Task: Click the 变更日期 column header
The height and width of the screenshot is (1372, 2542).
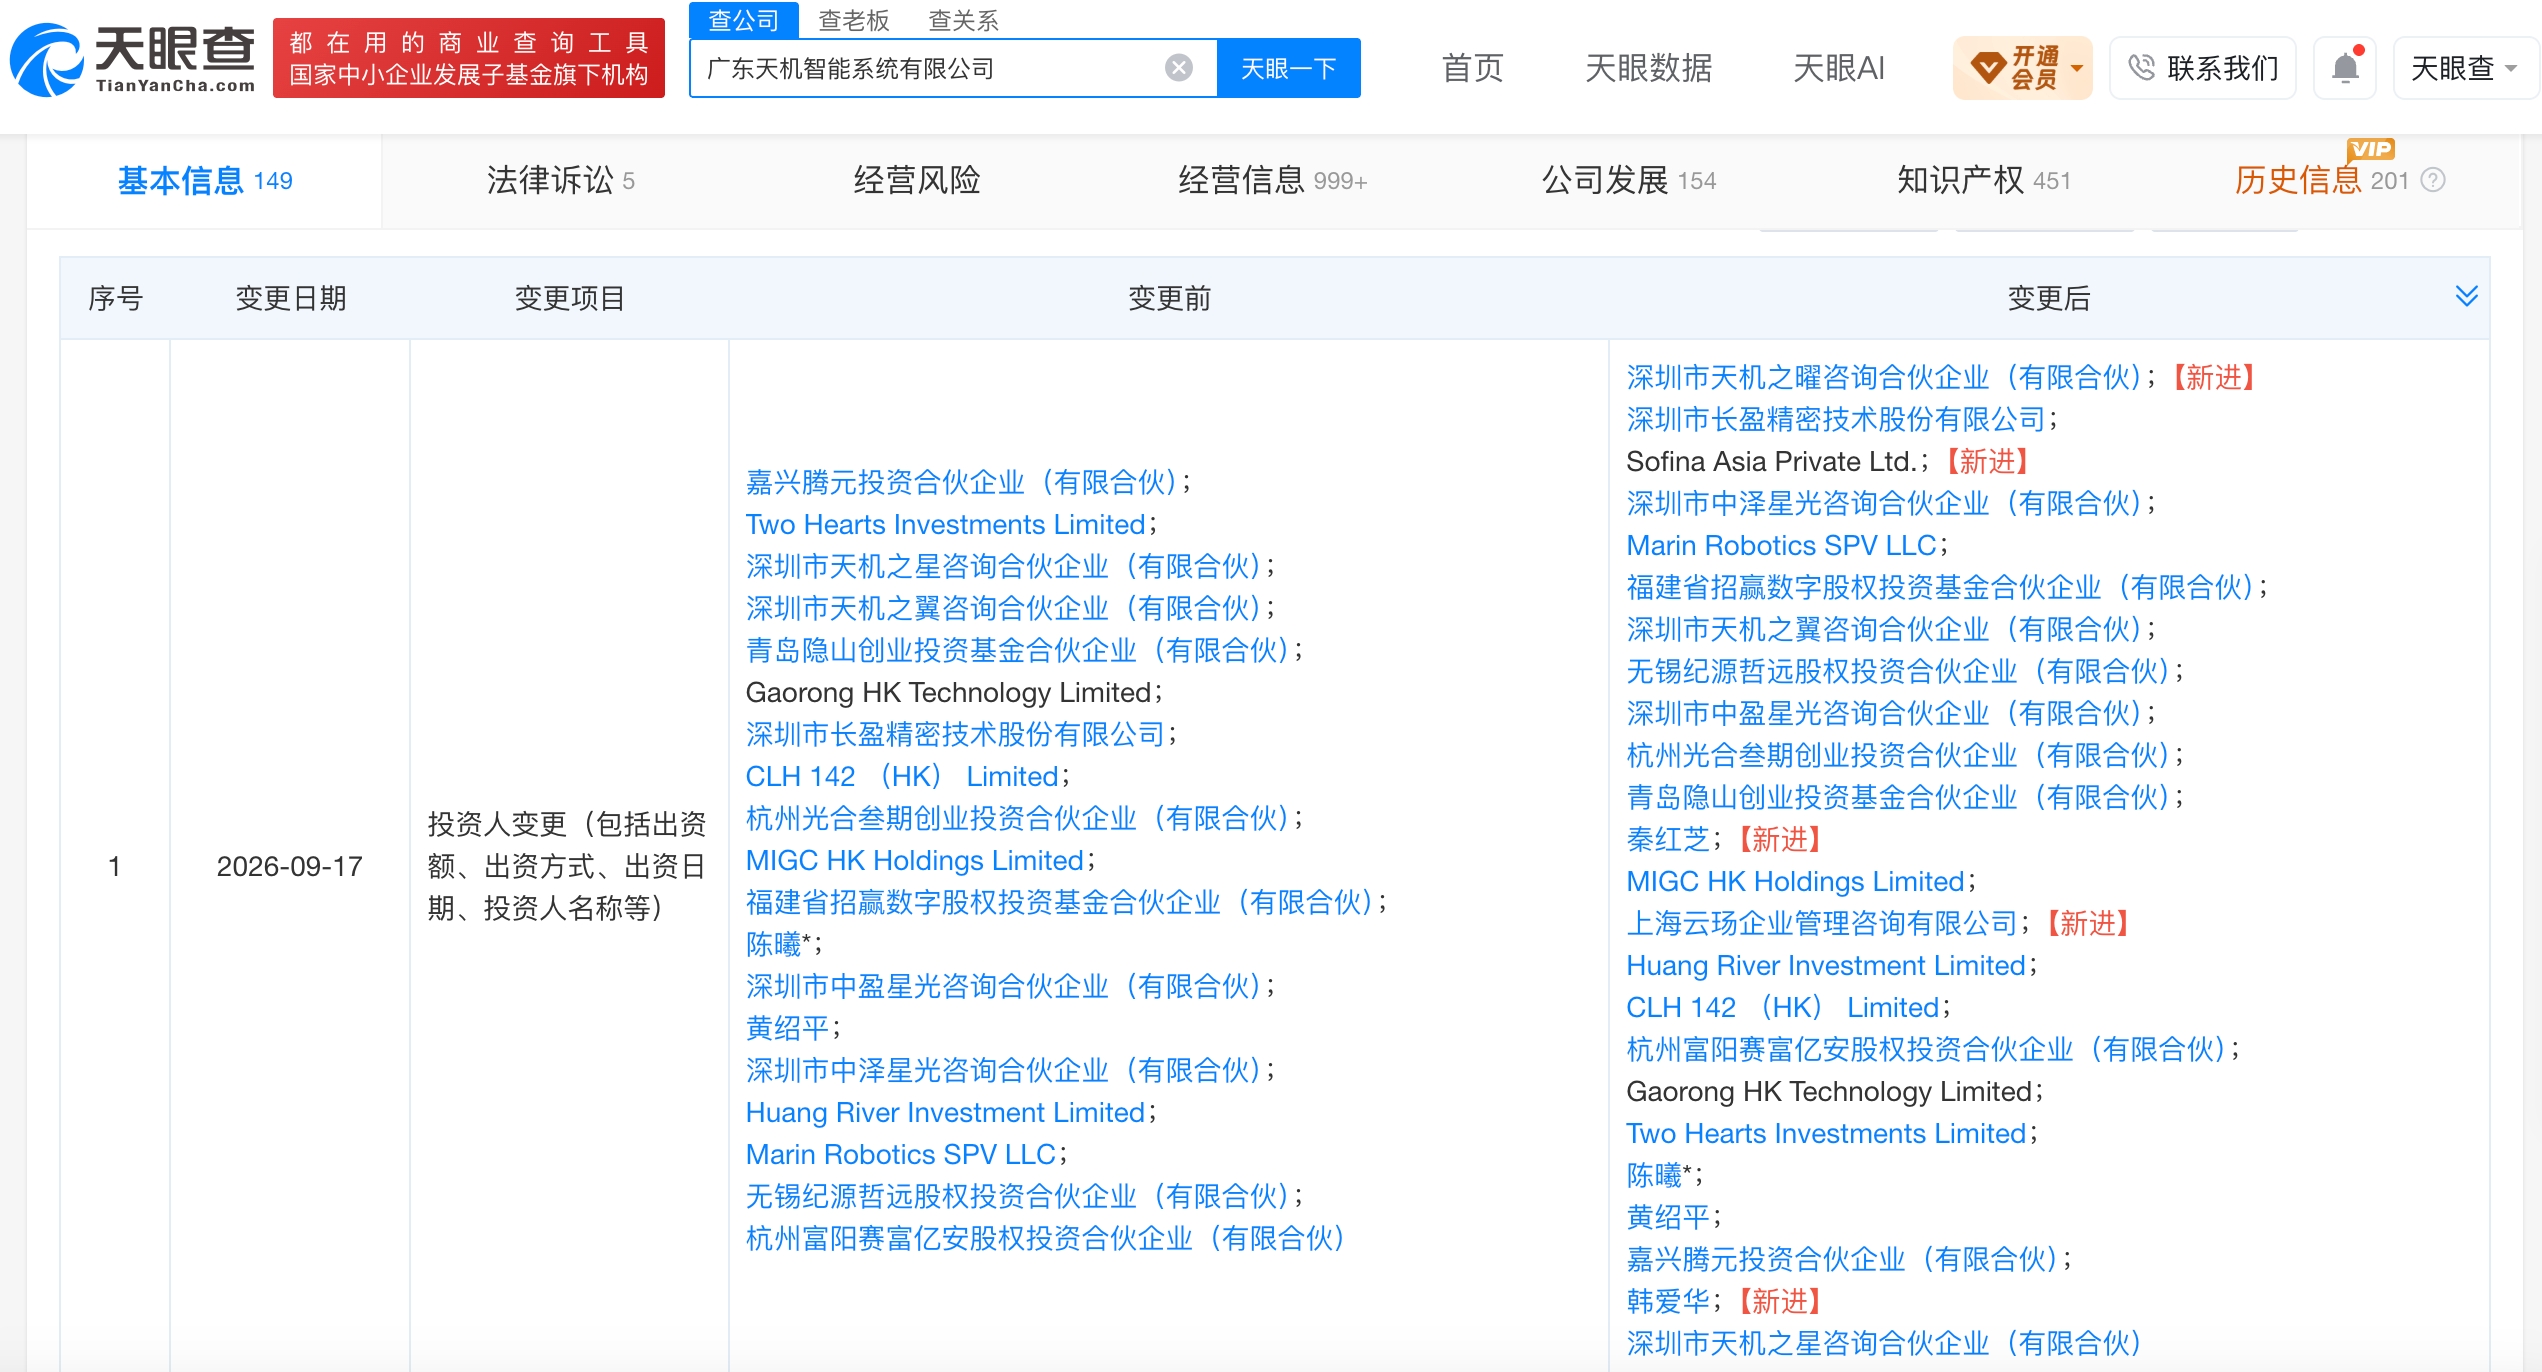Action: (x=291, y=298)
